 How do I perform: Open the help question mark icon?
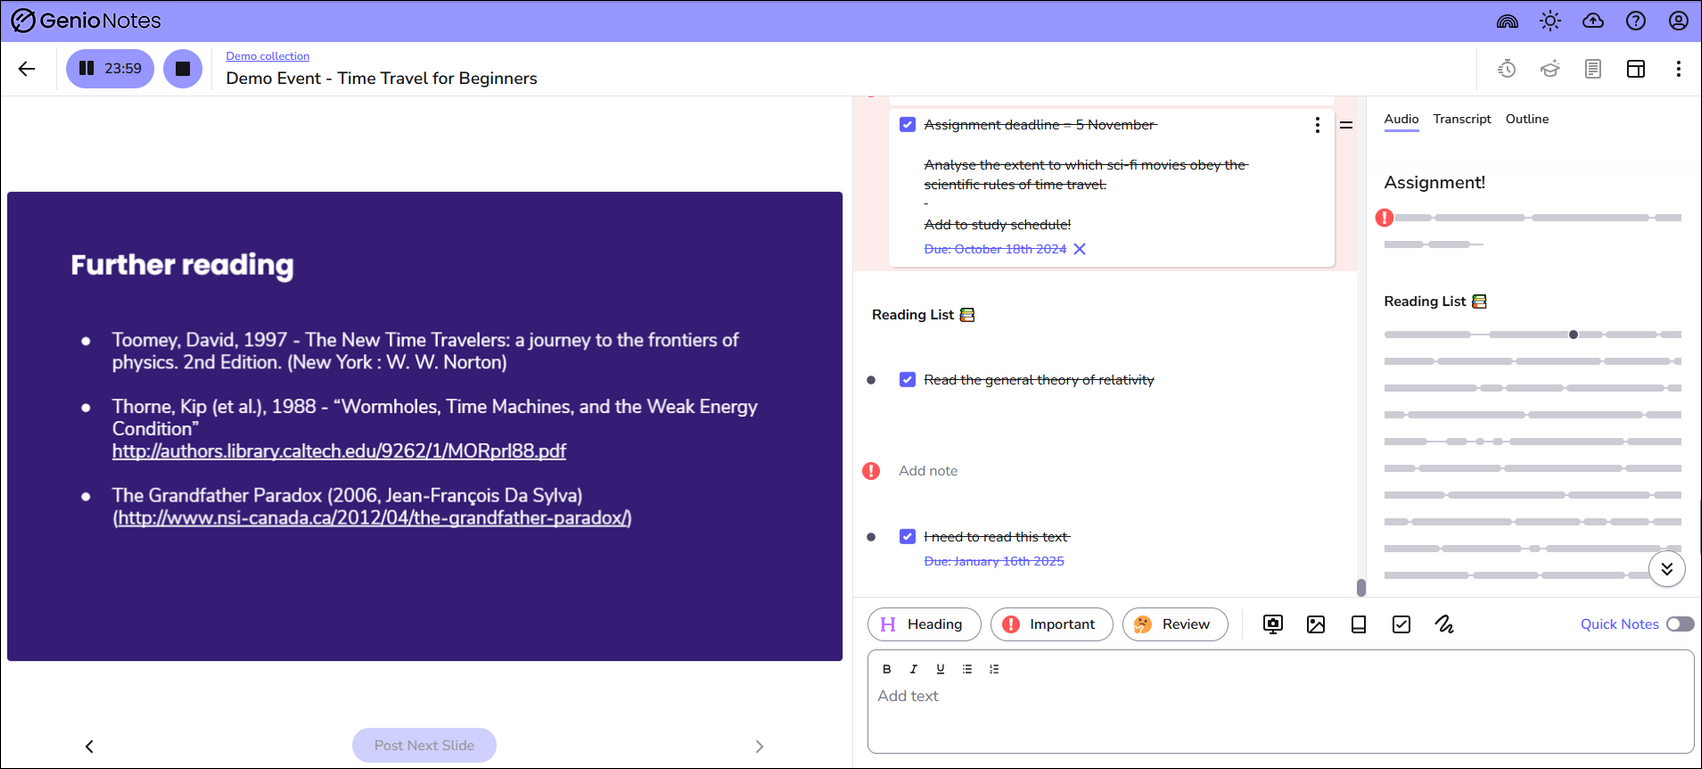point(1636,21)
